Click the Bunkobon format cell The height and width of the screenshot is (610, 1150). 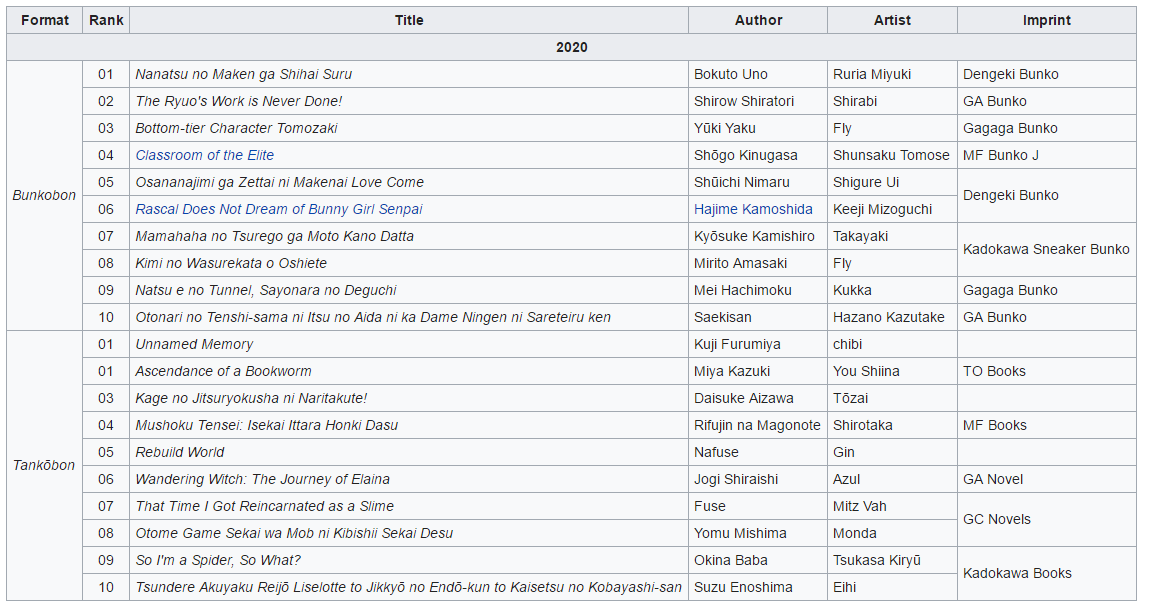pos(45,196)
